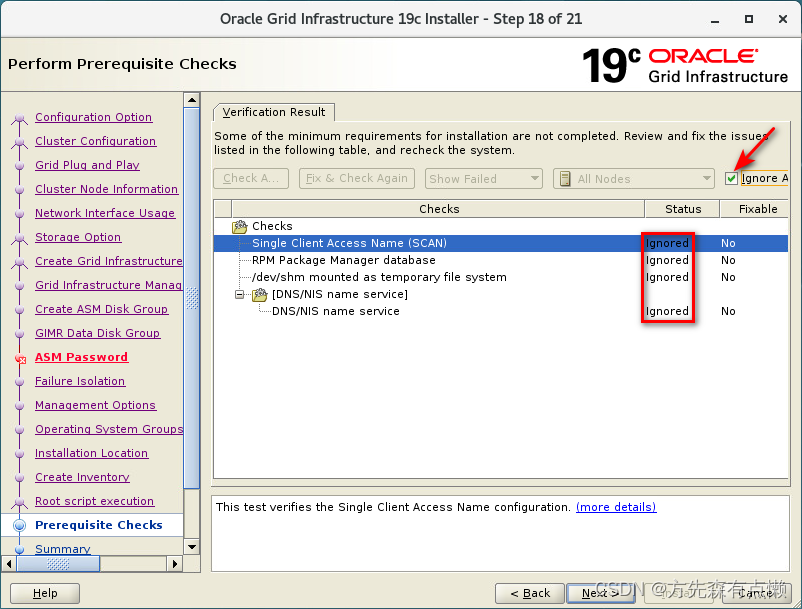Go to Create Inventory step
802x609 pixels.
click(x=82, y=478)
